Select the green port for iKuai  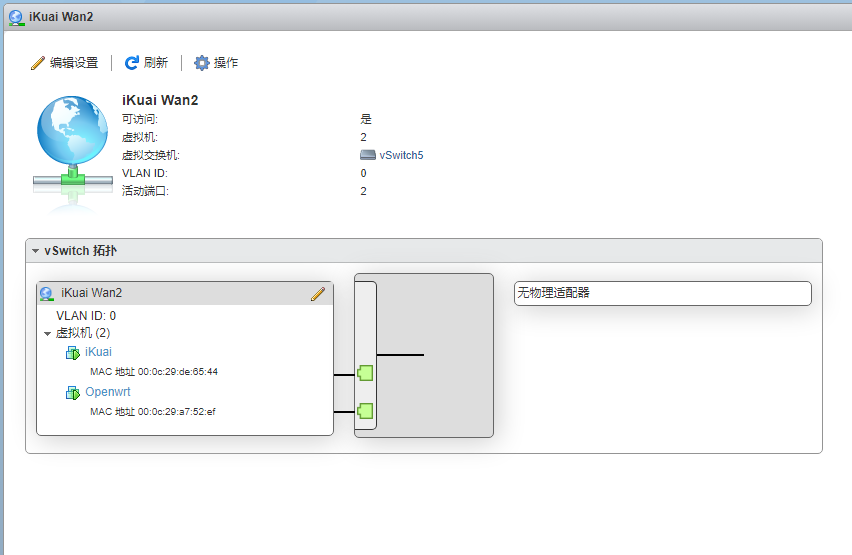tap(365, 373)
